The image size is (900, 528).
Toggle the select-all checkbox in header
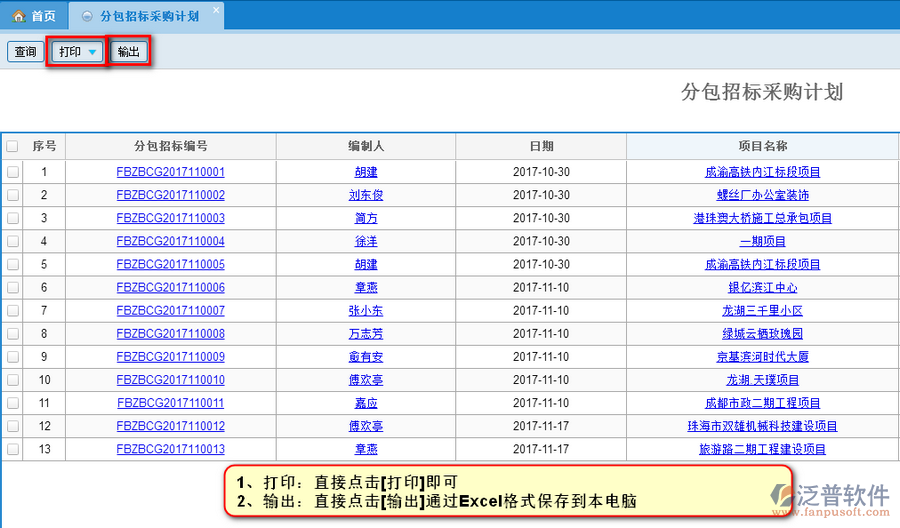tap(13, 146)
